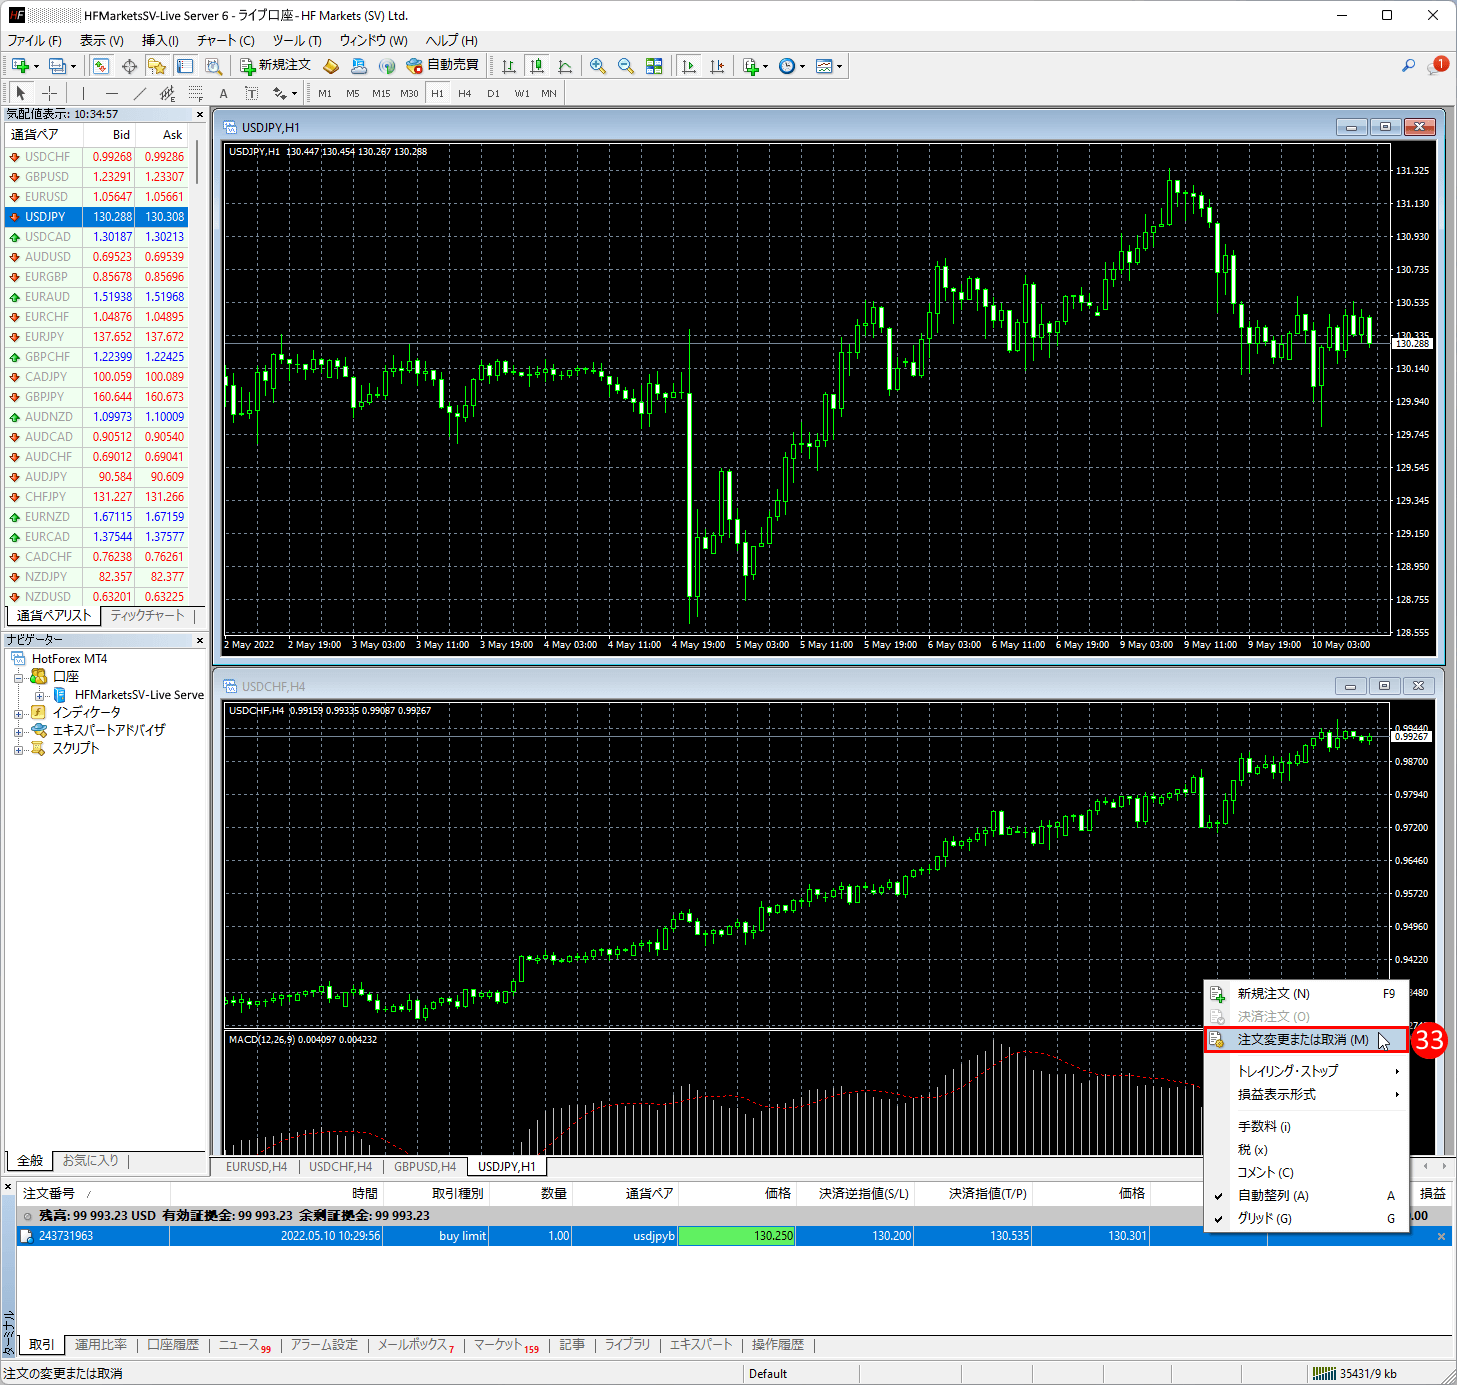Toggle 自動整列 (A) auto arrange option

point(1272,1195)
